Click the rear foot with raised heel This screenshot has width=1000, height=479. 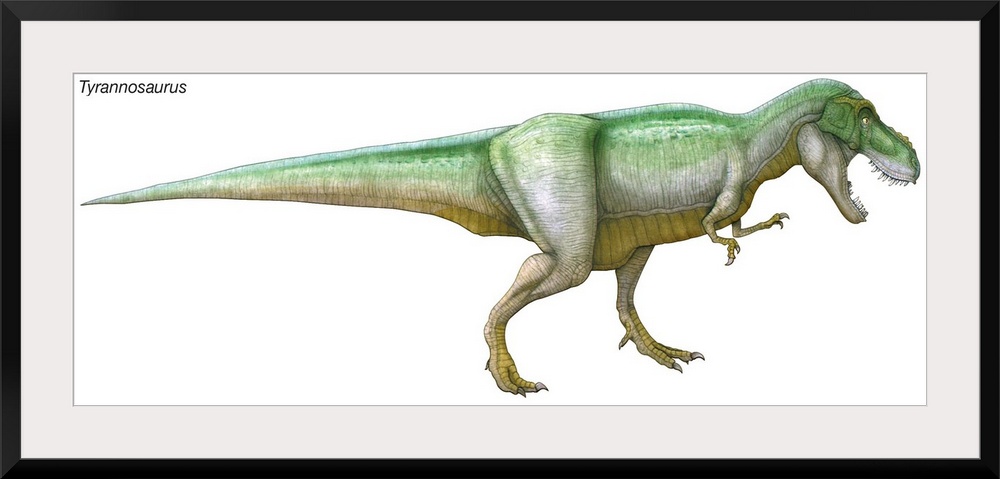517,380
